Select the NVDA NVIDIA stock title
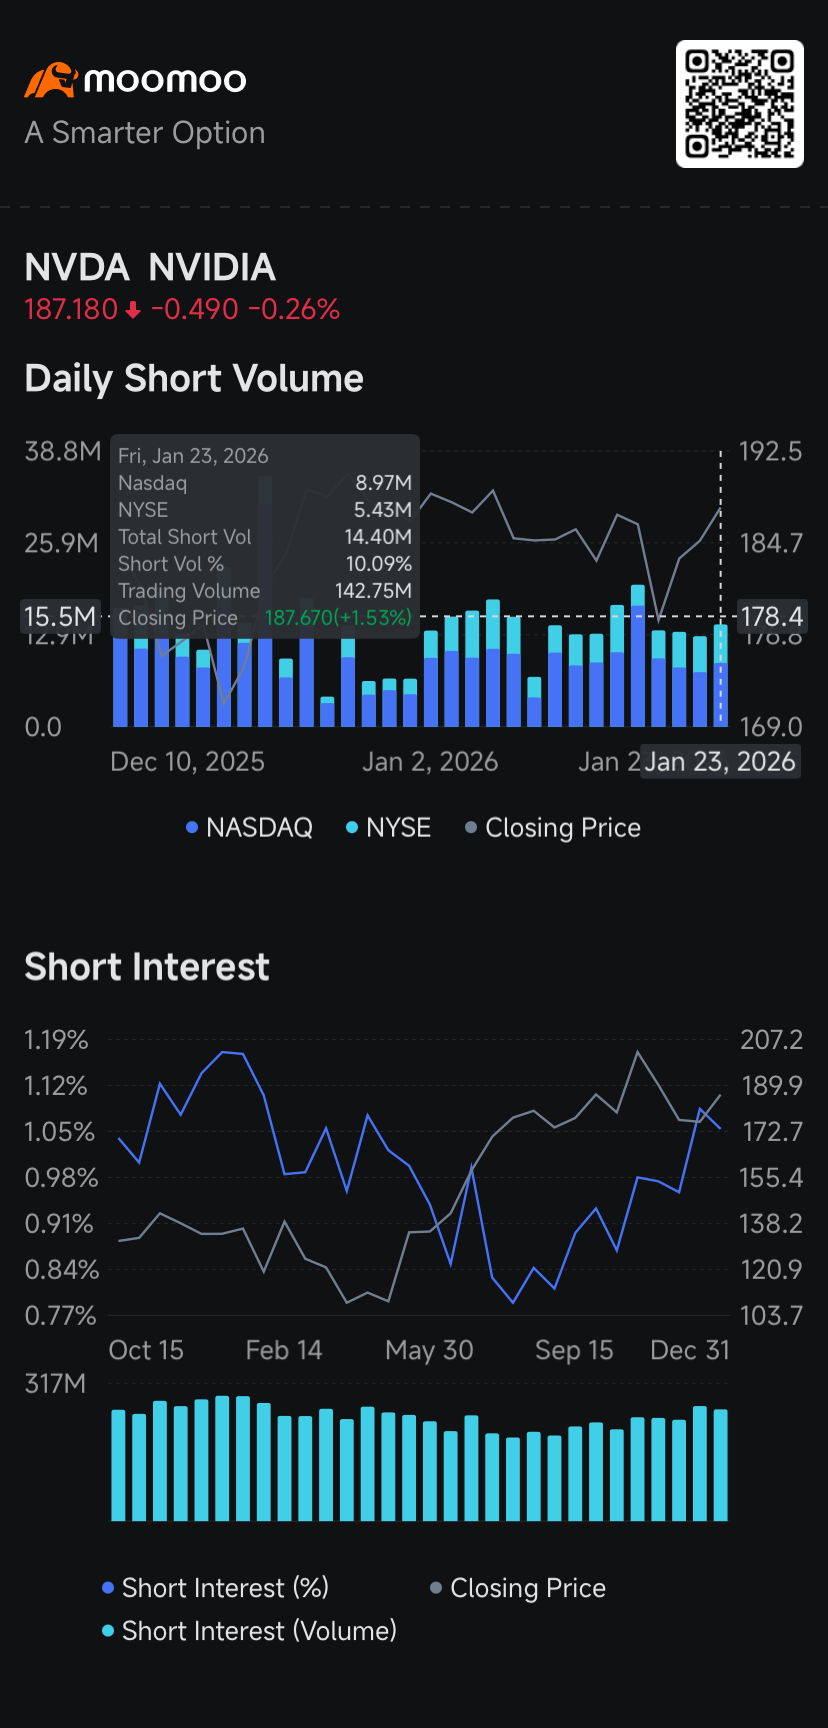Image resolution: width=828 pixels, height=1728 pixels. point(150,268)
